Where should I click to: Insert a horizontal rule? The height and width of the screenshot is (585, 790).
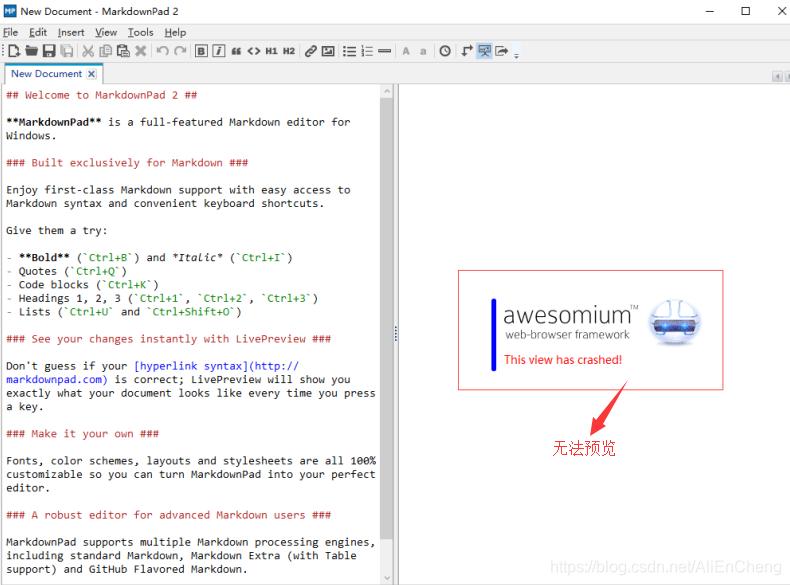click(384, 51)
